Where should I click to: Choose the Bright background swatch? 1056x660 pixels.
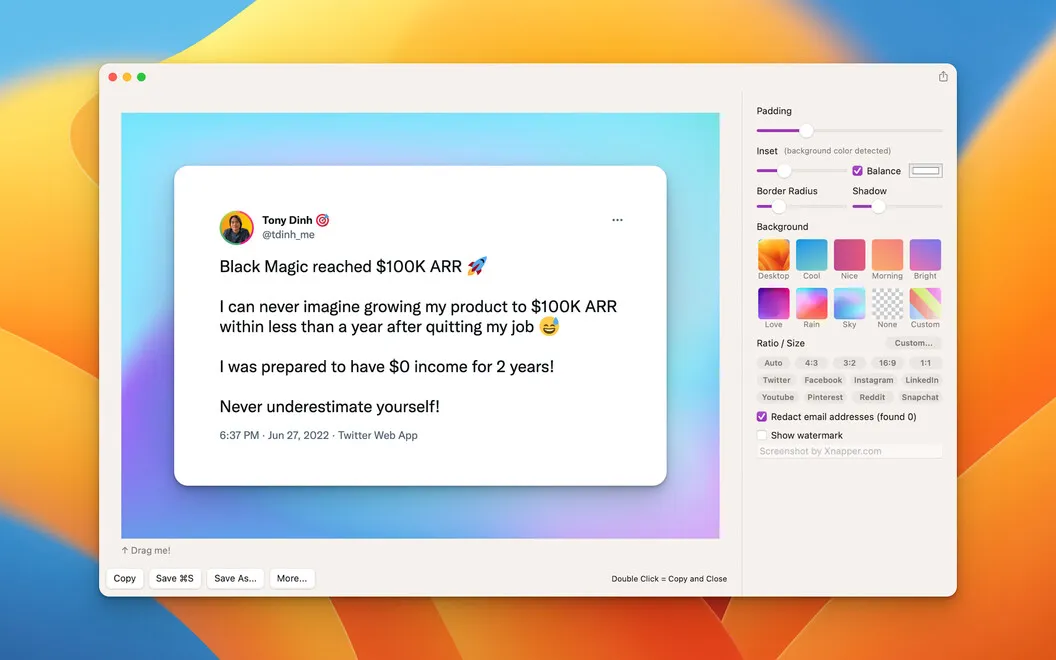click(x=925, y=255)
